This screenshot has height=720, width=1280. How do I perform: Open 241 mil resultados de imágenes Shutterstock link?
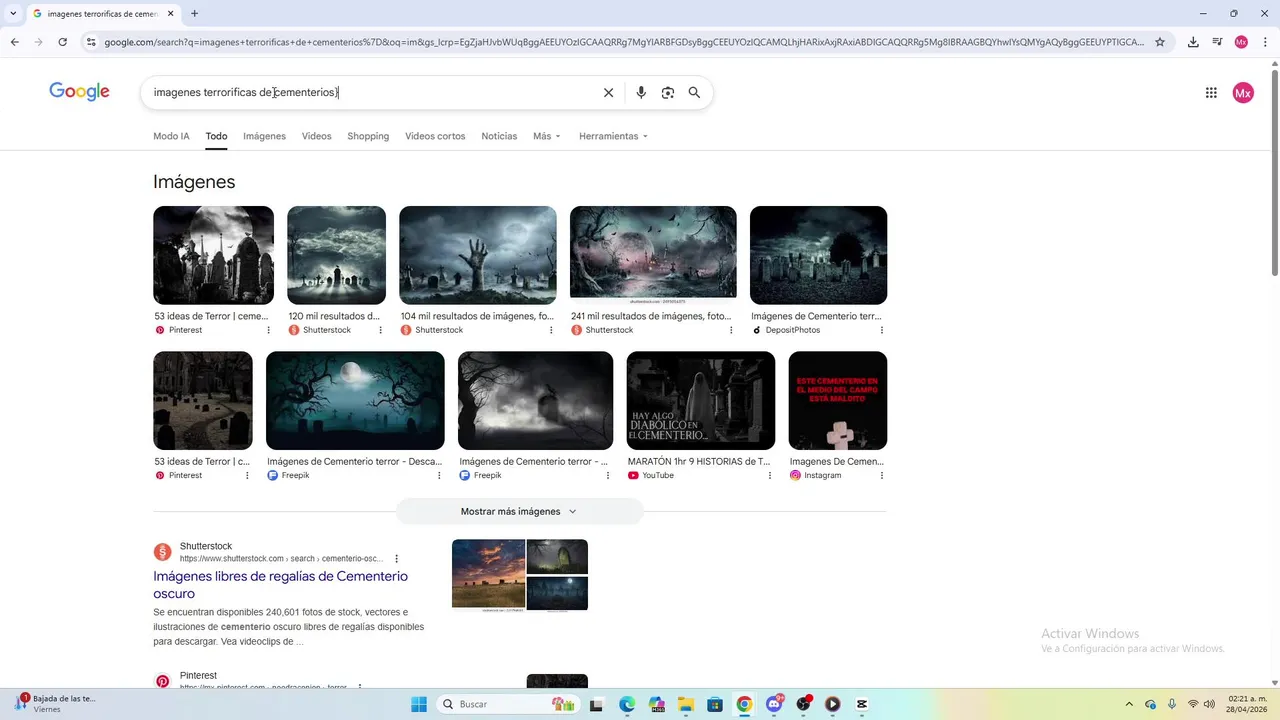pos(651,316)
